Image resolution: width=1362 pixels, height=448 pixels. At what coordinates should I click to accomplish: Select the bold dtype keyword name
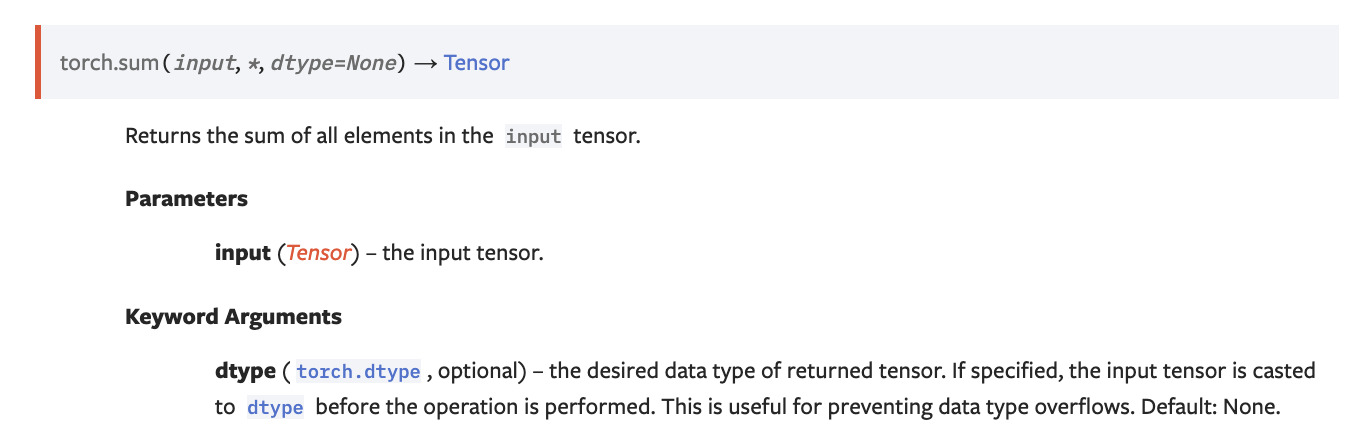[x=245, y=372]
